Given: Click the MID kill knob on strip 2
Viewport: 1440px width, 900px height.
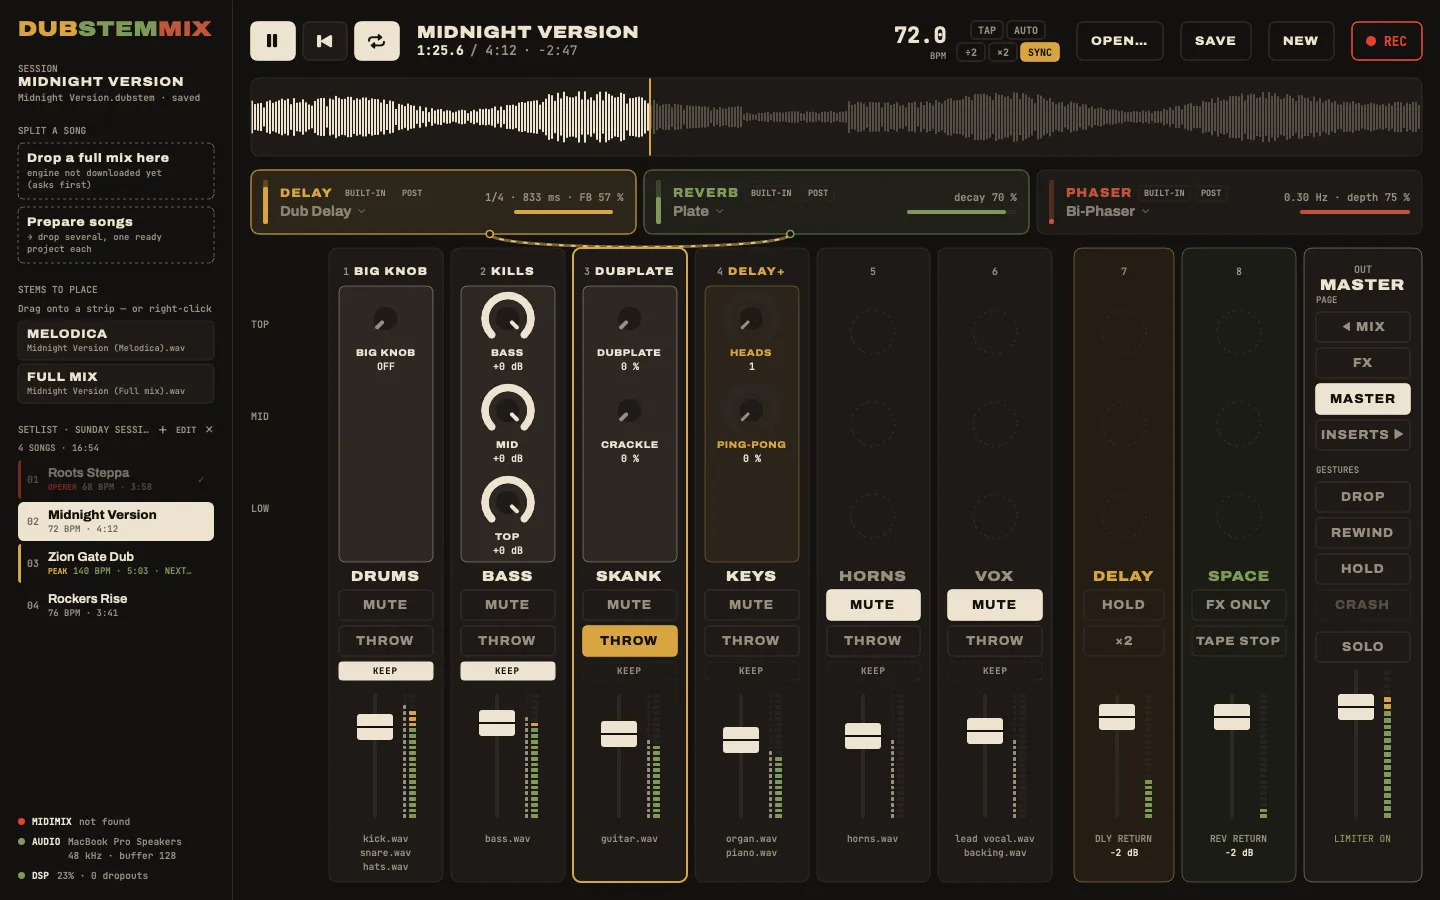Looking at the screenshot, I should pos(507,410).
